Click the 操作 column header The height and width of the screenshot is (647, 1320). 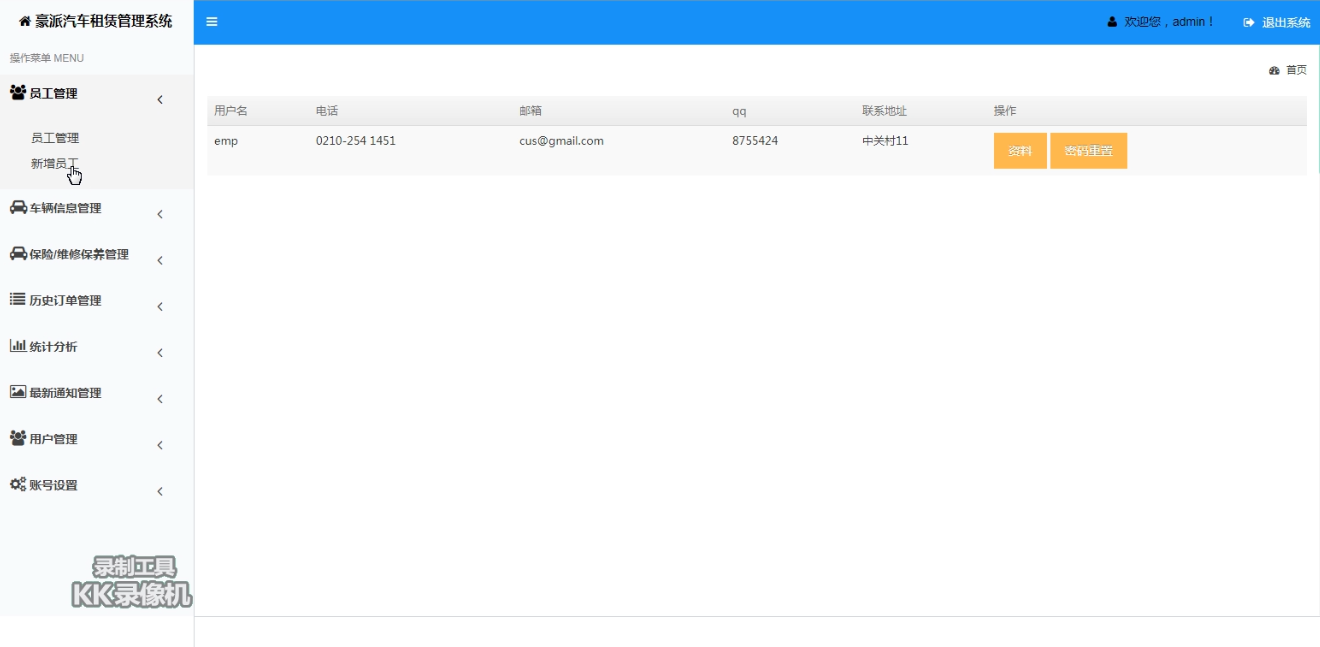click(1005, 111)
